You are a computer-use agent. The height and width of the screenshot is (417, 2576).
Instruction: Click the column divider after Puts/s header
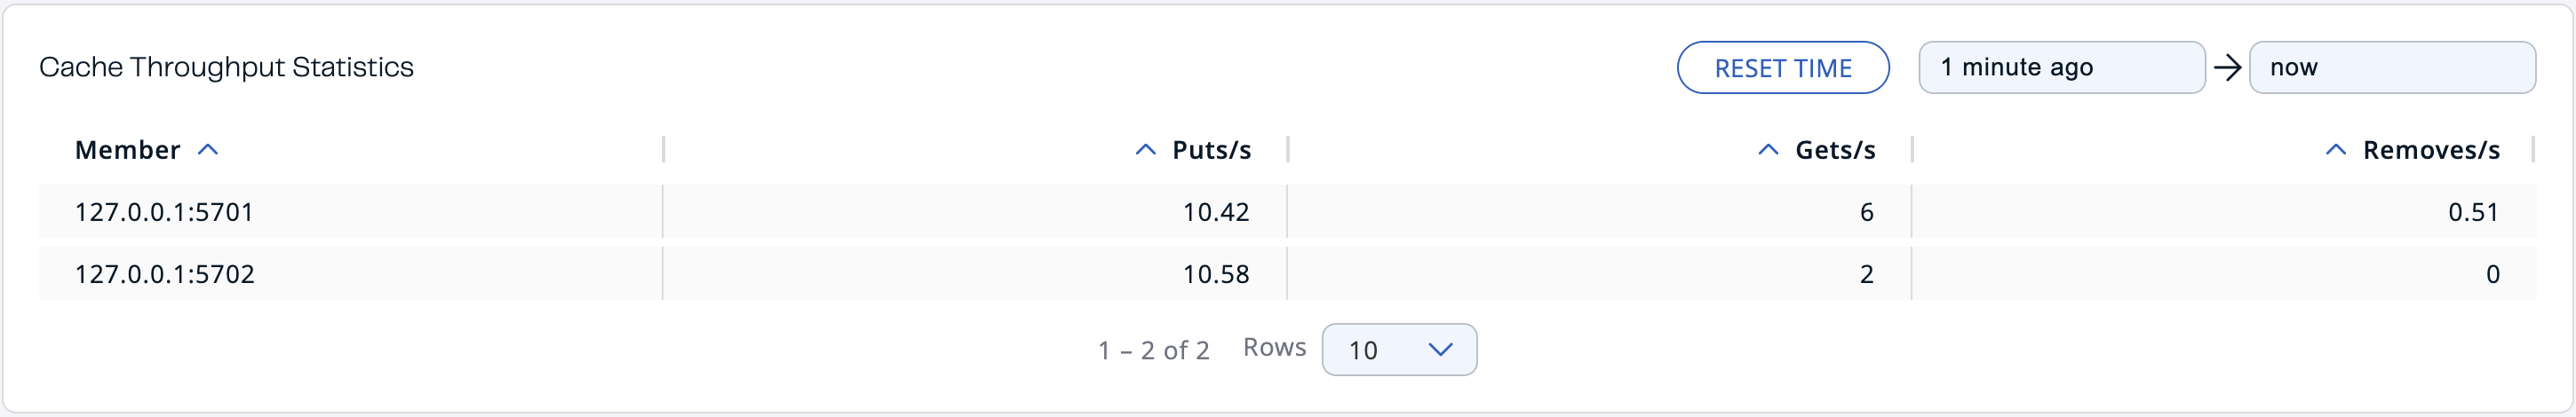(1287, 150)
